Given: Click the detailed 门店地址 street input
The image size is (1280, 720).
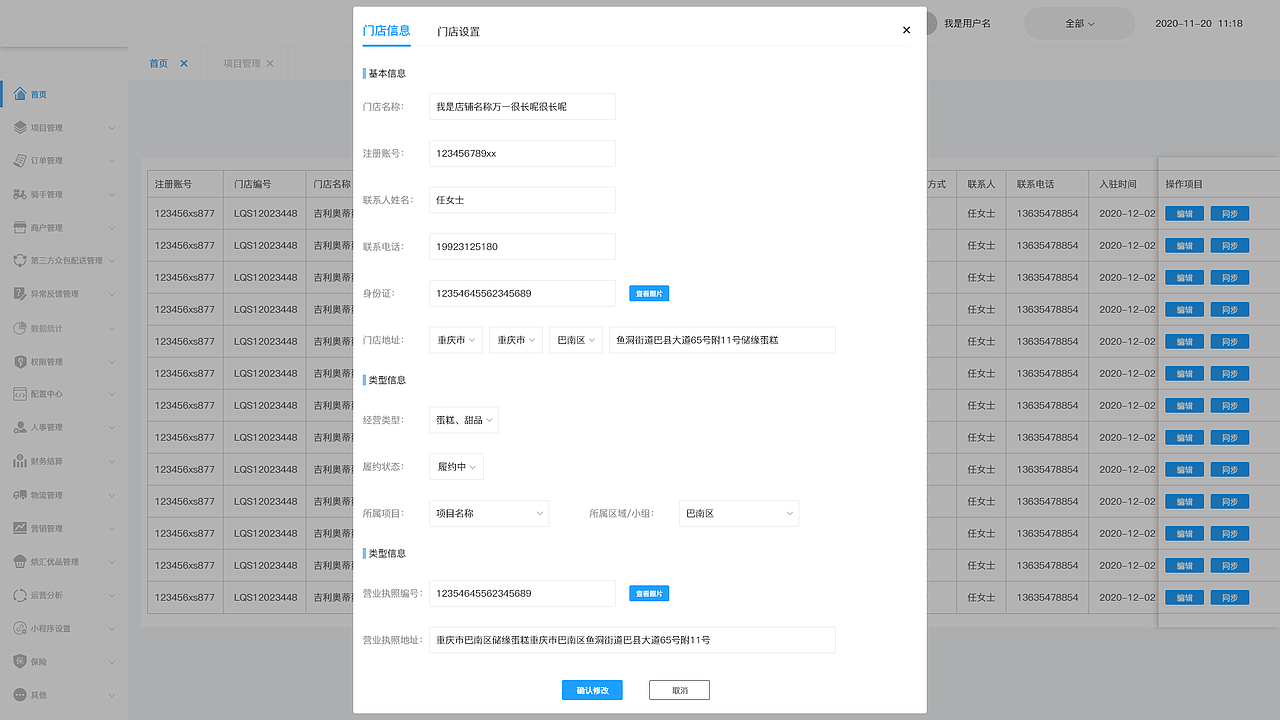Looking at the screenshot, I should (x=722, y=340).
